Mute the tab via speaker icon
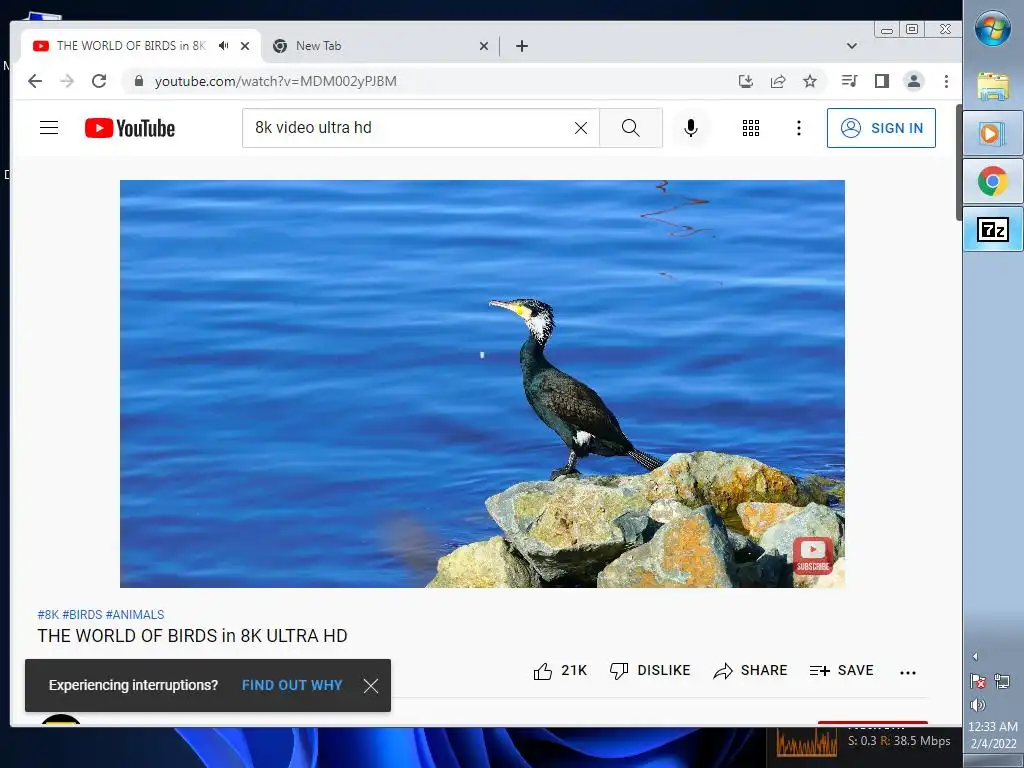The image size is (1024, 768). [224, 46]
